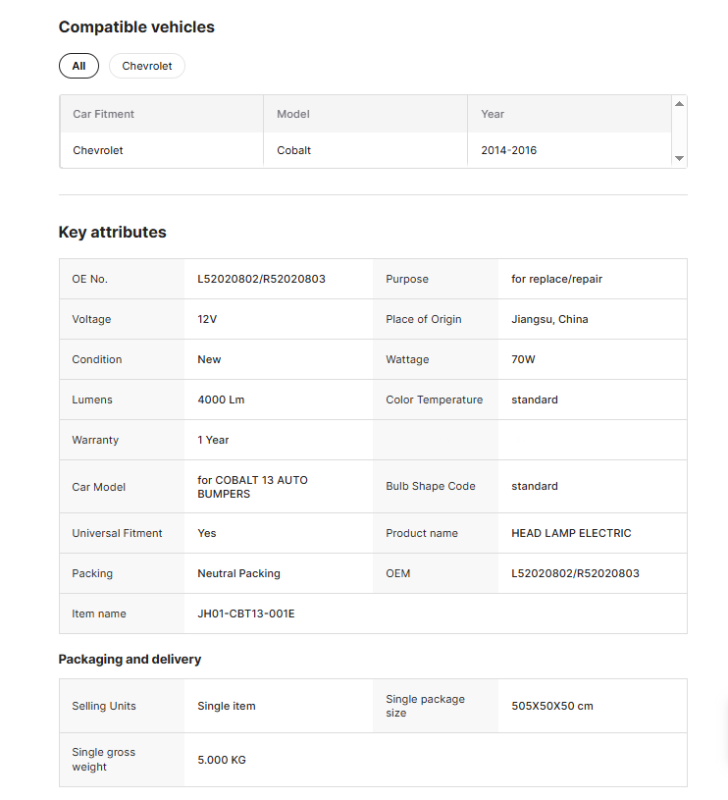The height and width of the screenshot is (800, 728).
Task: Click the 1 Year warranty value
Action: 213,439
